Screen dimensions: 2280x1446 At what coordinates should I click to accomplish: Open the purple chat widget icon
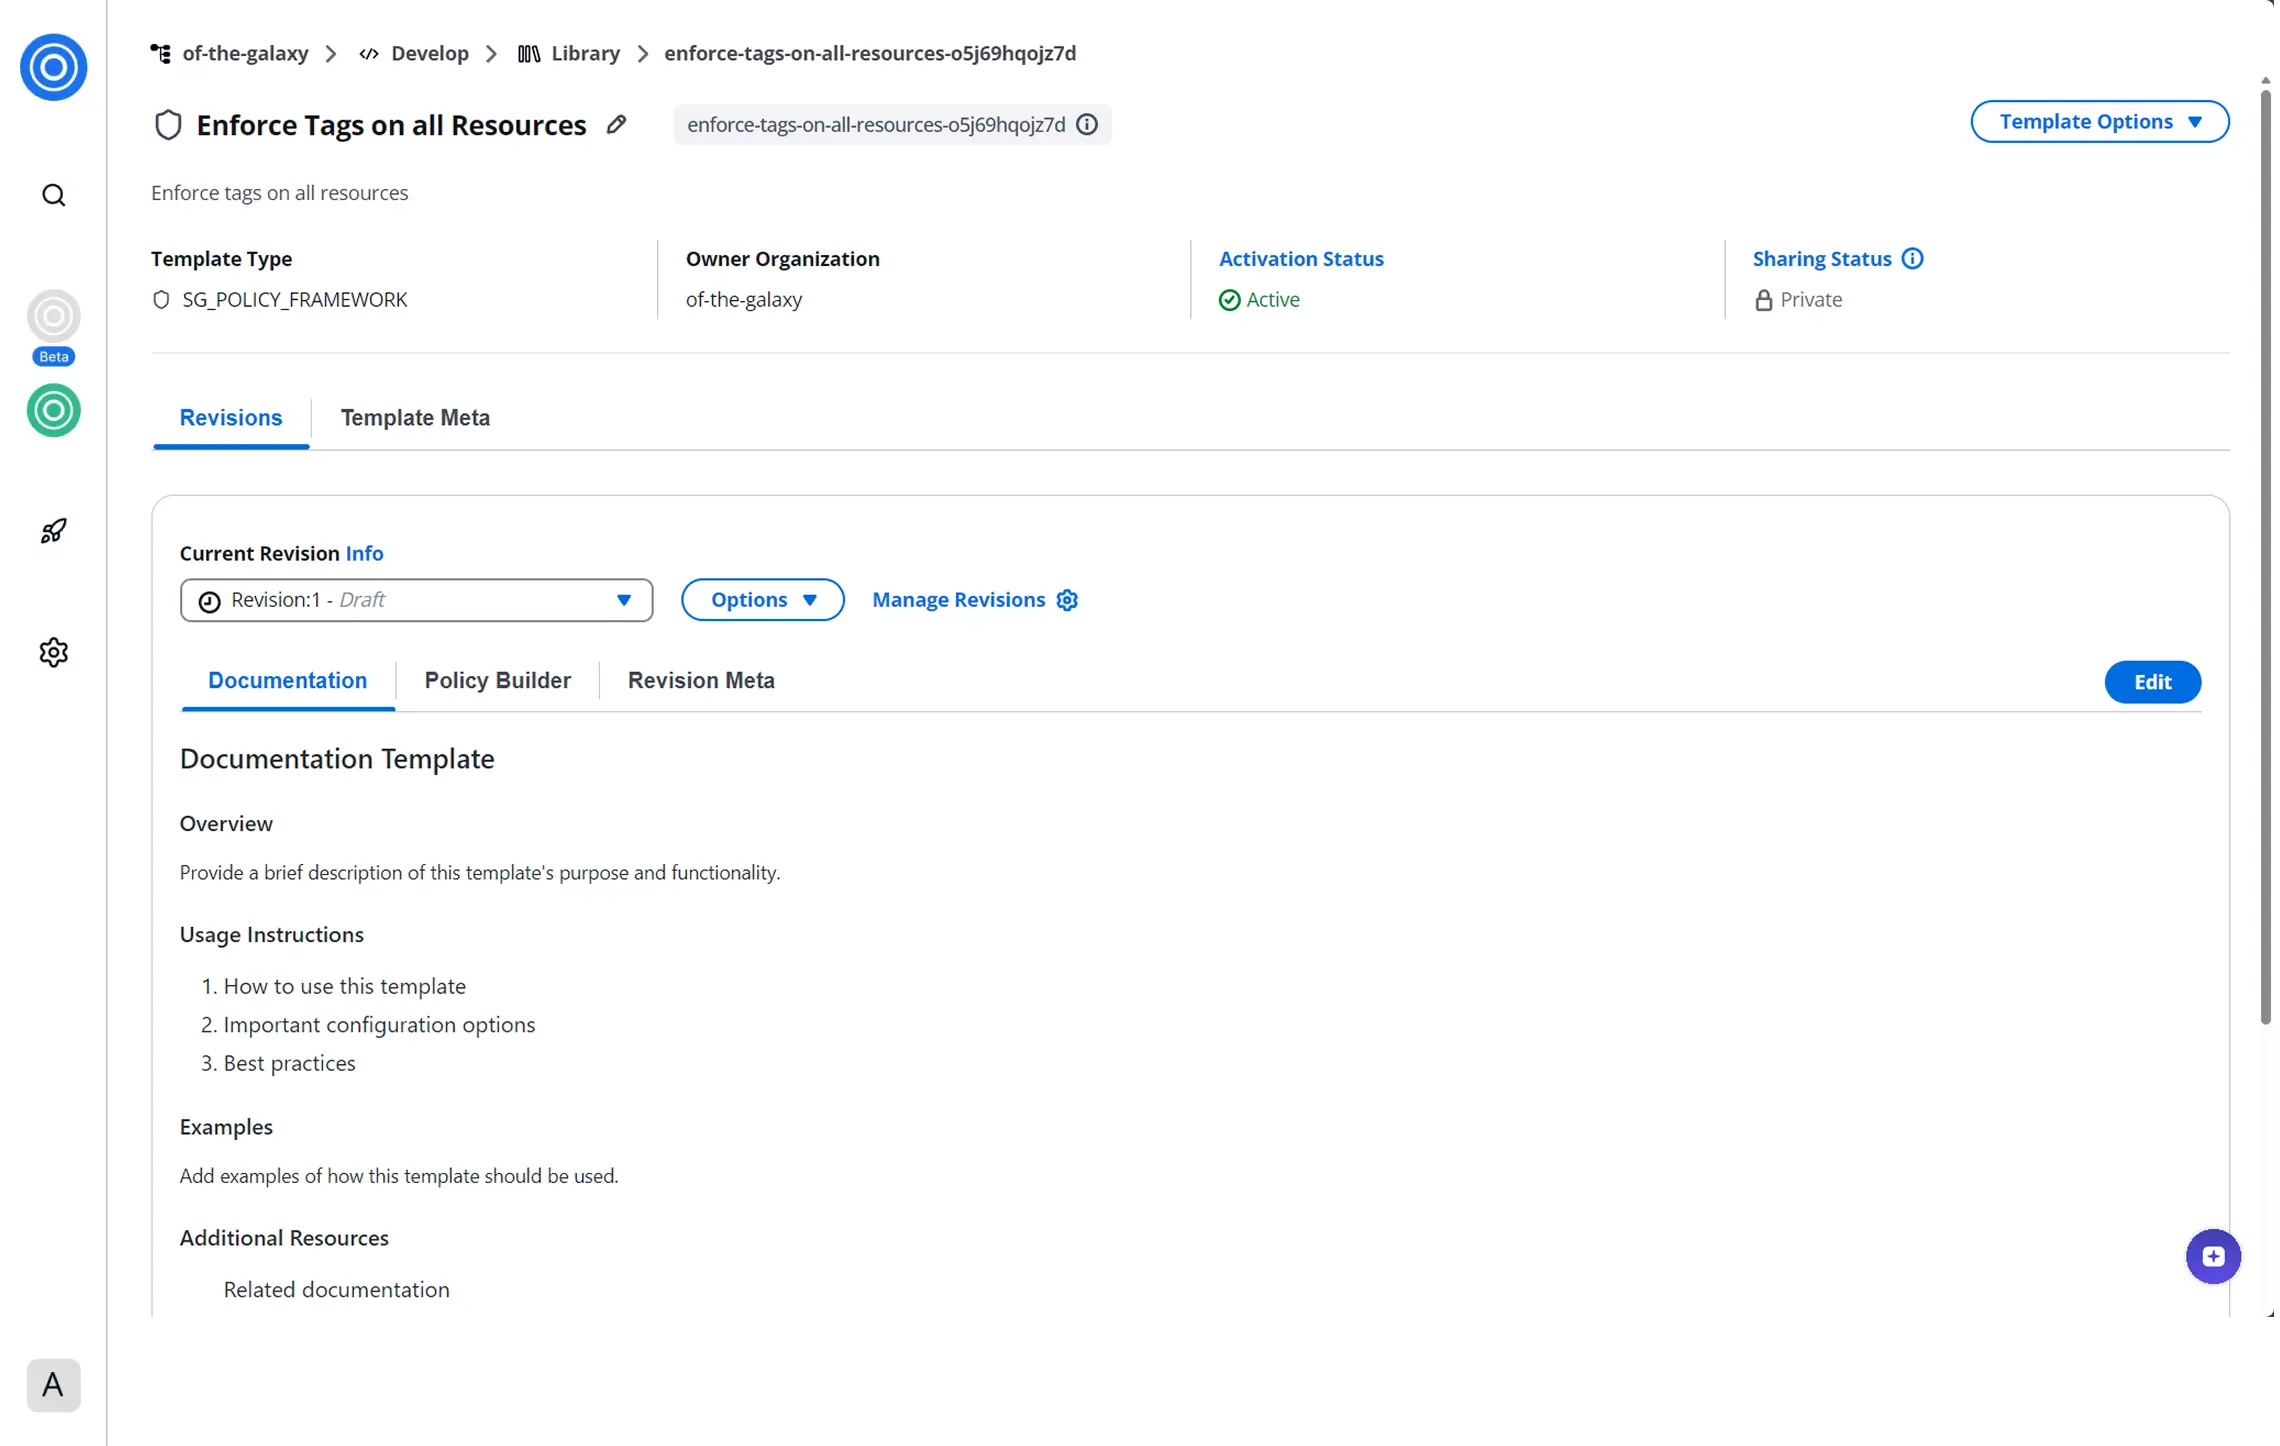click(2213, 1256)
